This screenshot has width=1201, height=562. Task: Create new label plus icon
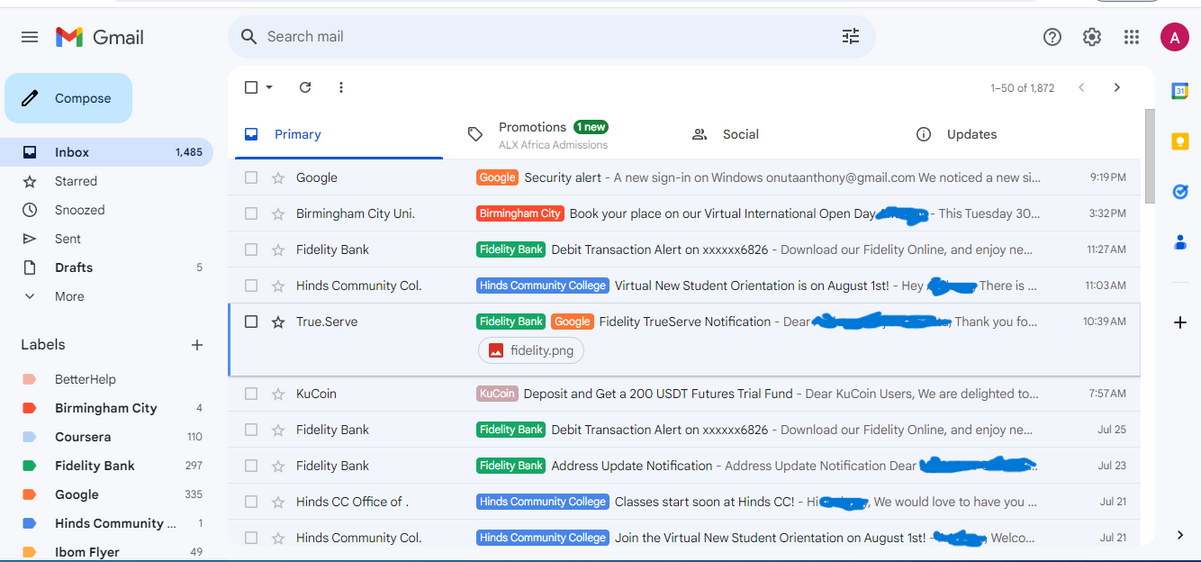(197, 345)
